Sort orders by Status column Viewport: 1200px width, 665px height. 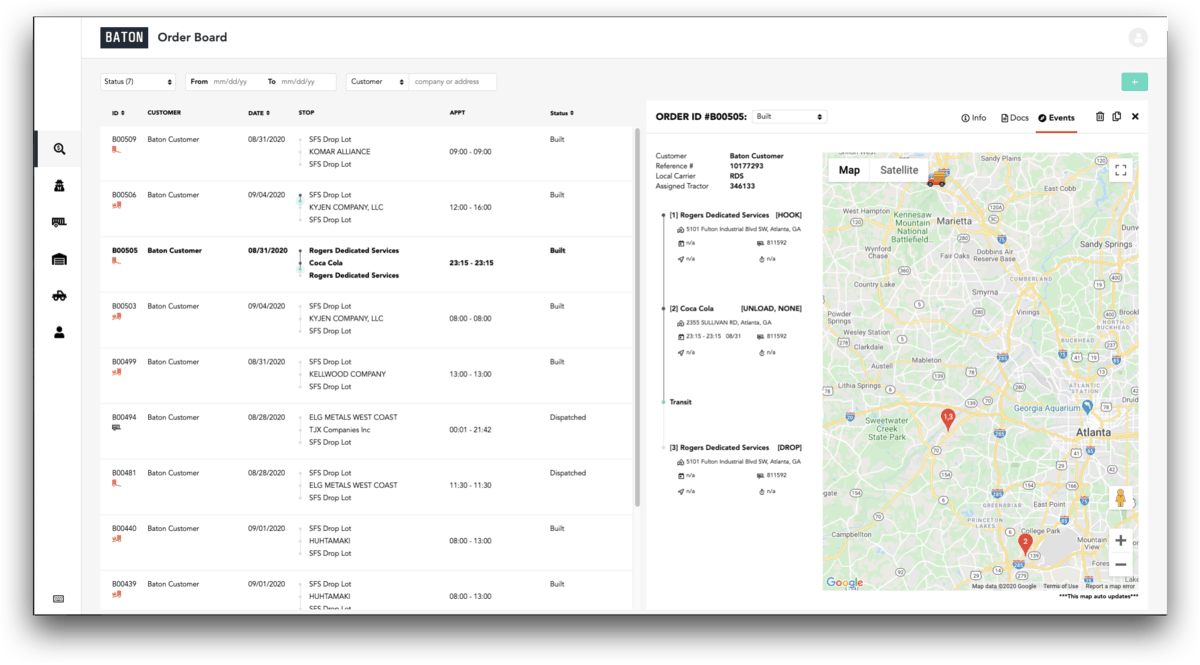tap(562, 113)
